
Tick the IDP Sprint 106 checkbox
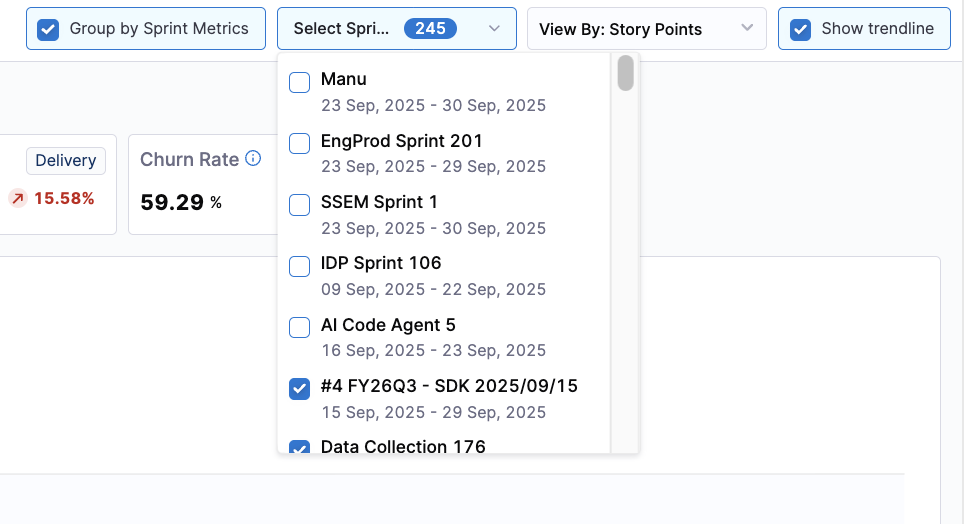pyautogui.click(x=299, y=266)
